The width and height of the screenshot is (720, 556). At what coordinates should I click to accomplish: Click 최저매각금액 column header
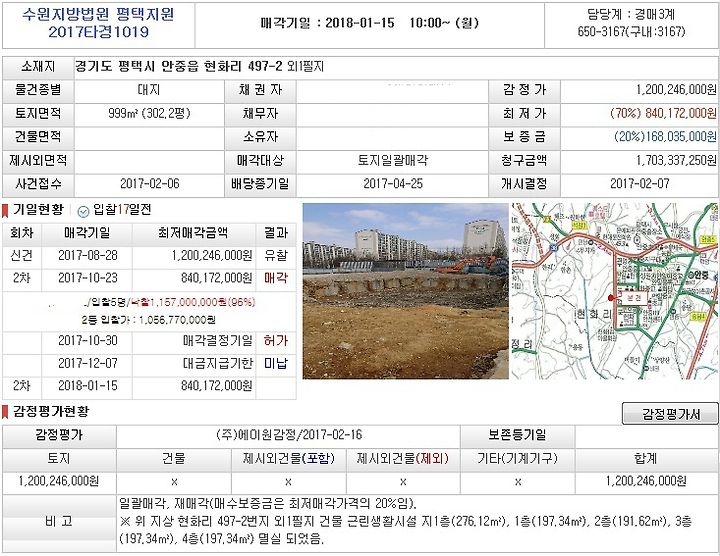[x=193, y=233]
